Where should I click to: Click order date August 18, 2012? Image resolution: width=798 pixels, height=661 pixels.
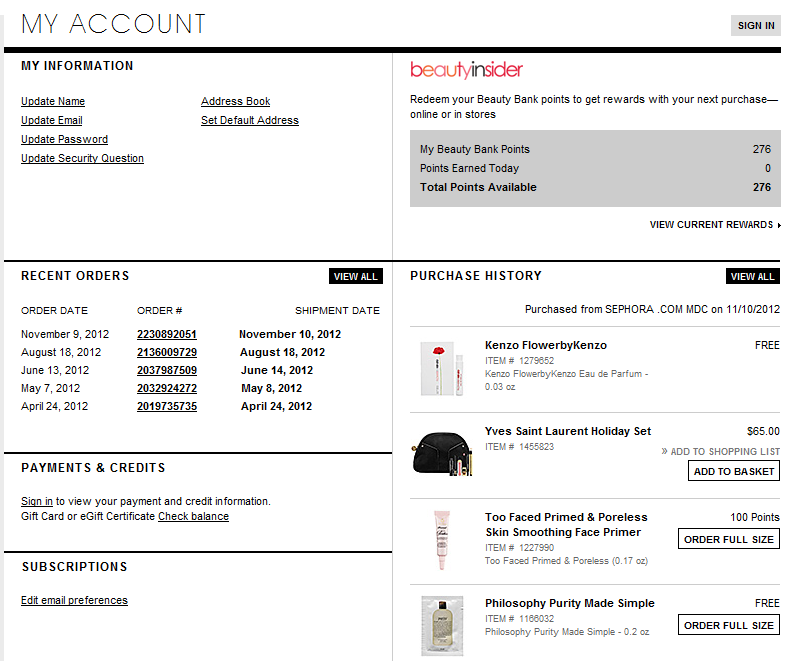(61, 352)
